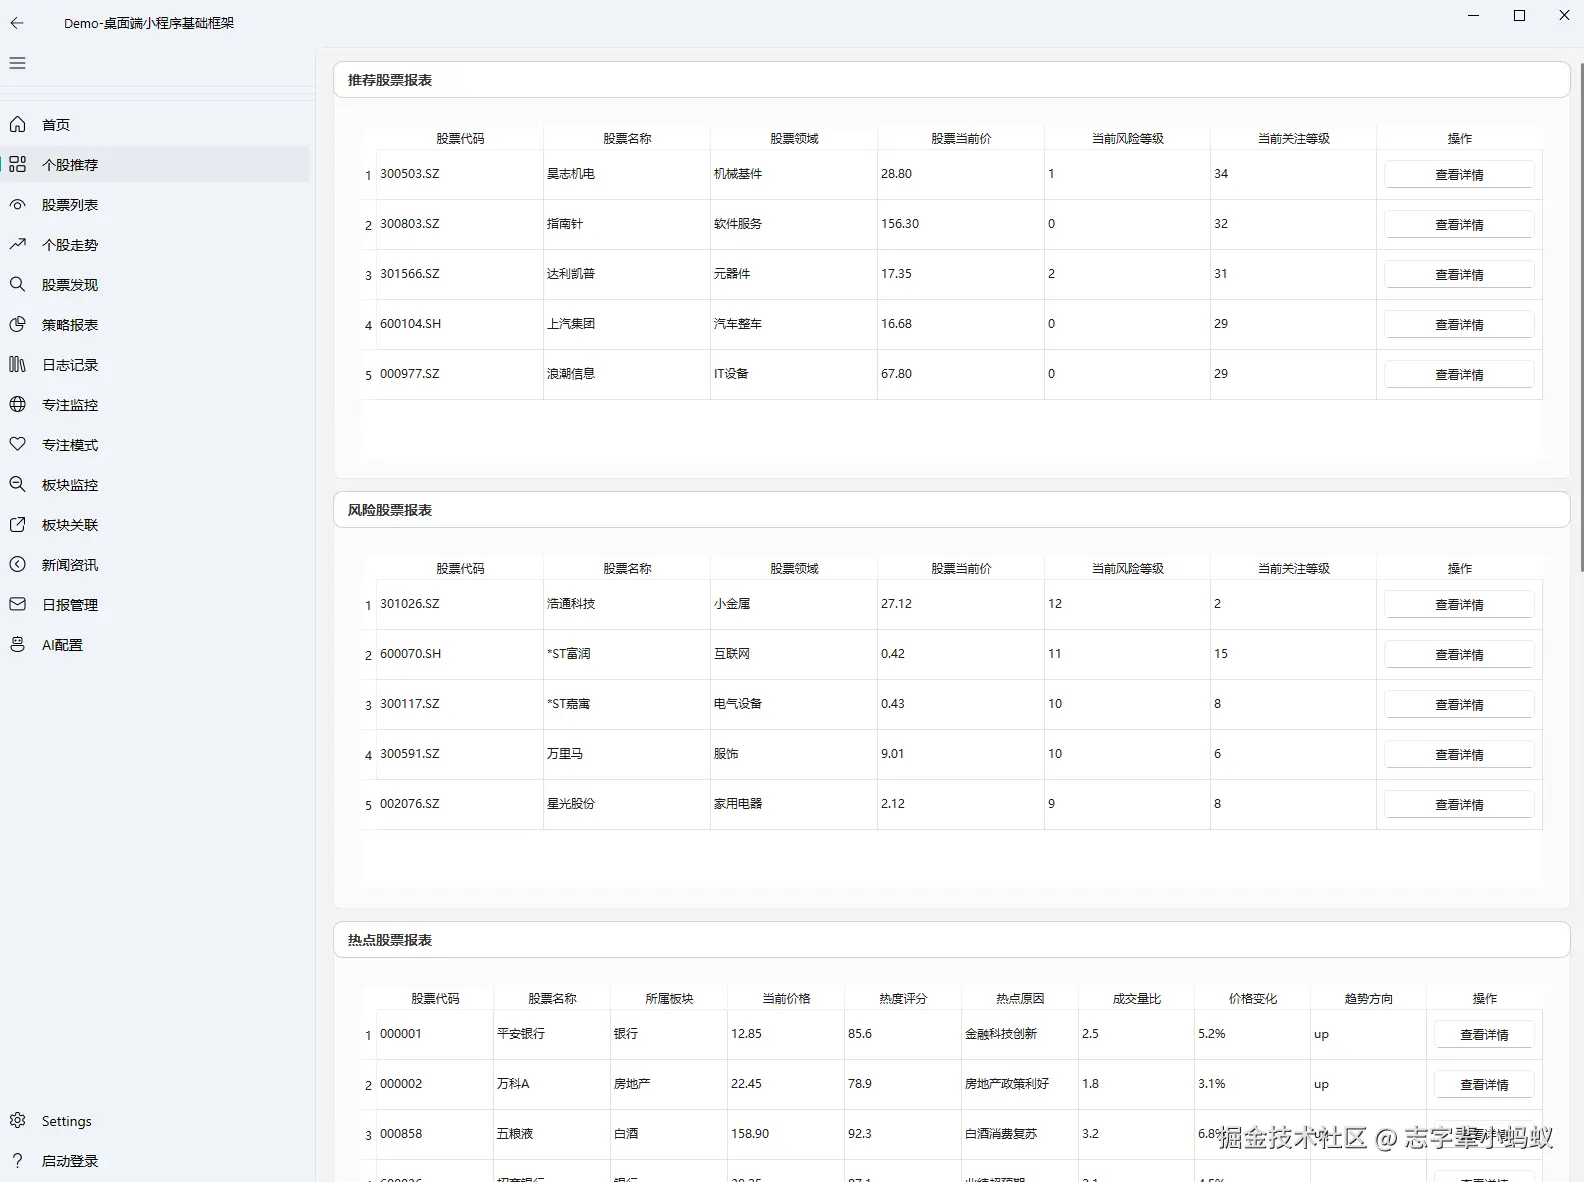
Task: Click the 当前风险等级 header in 推荐股票报表
Action: [1127, 138]
